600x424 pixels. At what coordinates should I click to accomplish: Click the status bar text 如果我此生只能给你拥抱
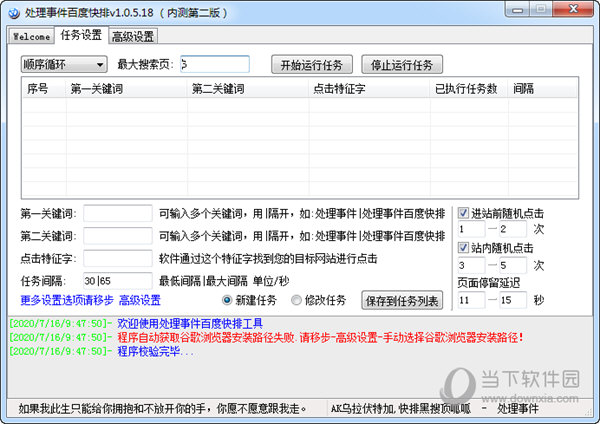click(x=163, y=409)
